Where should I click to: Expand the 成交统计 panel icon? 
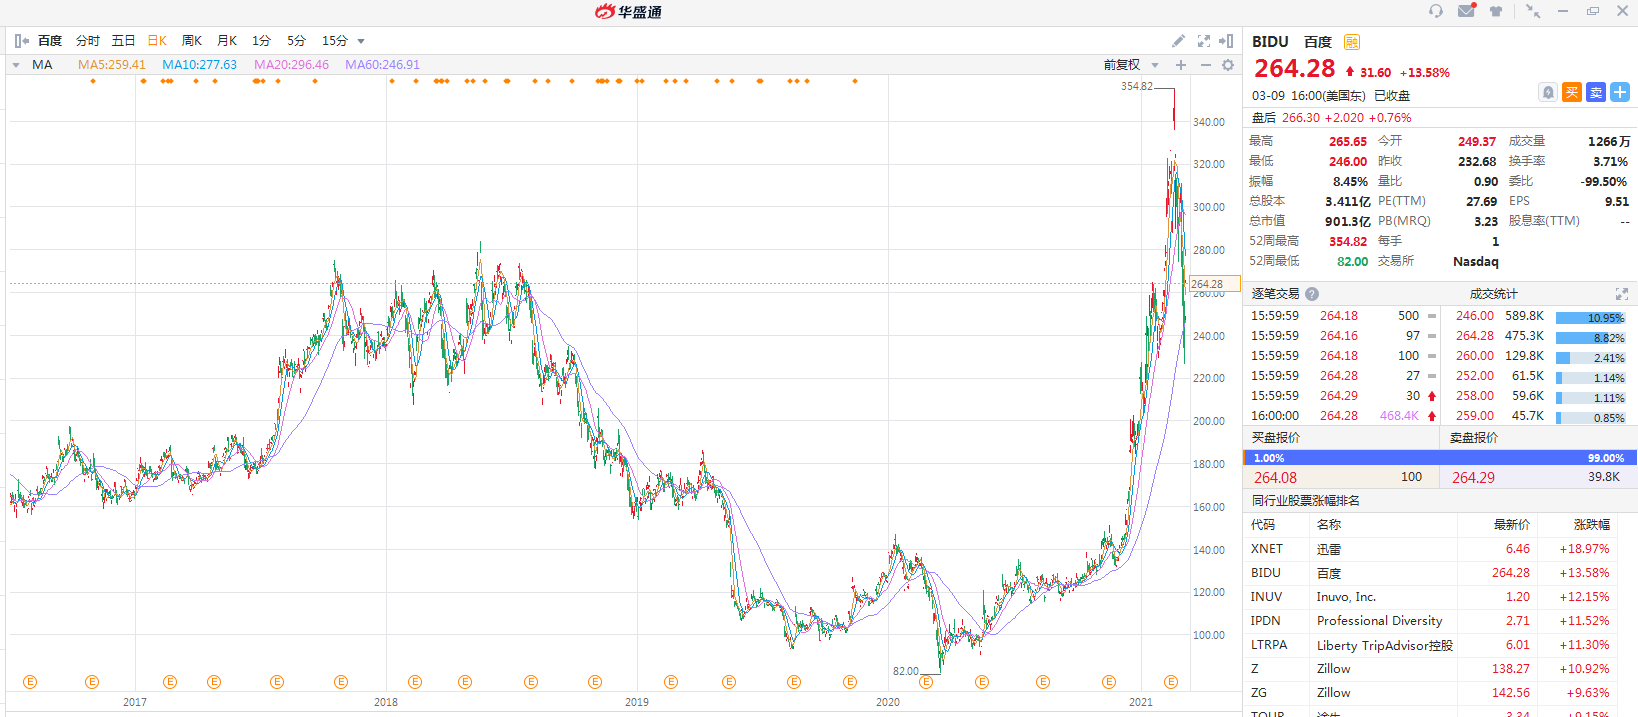pos(1622,294)
